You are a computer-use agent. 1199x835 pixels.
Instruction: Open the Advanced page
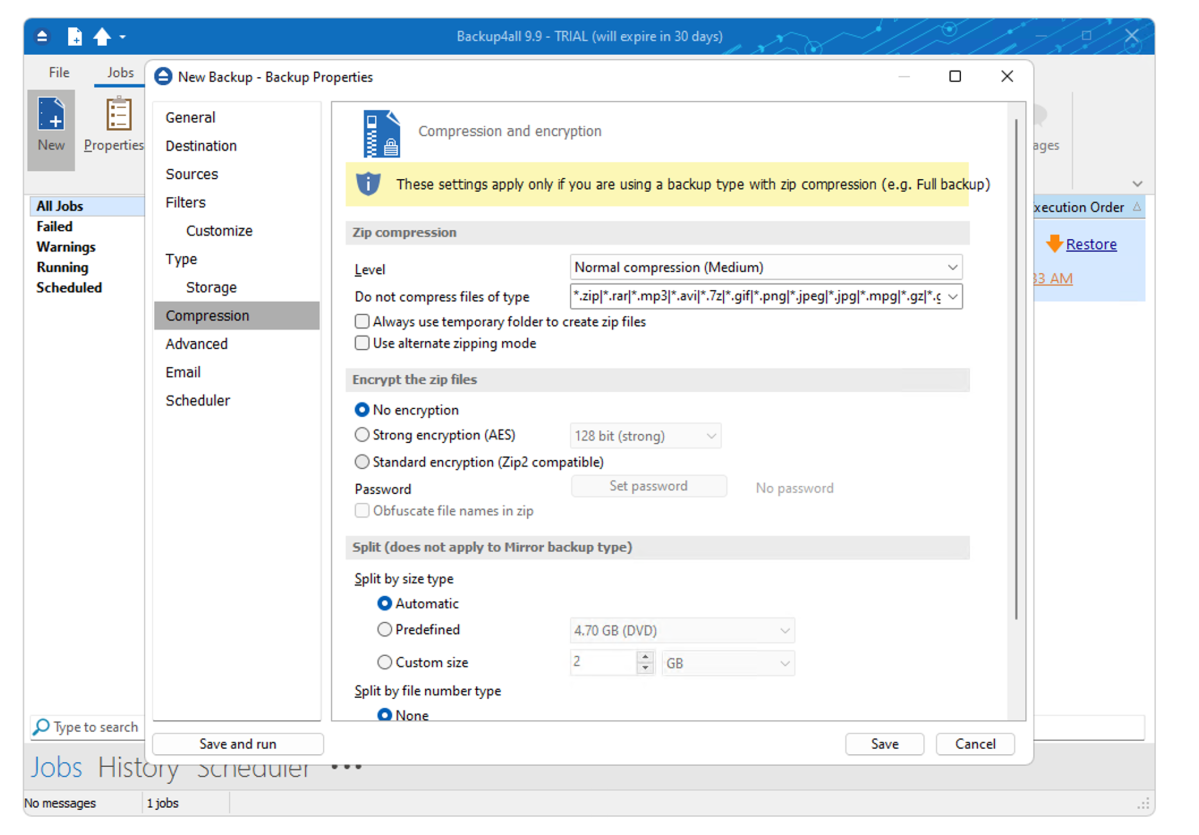[197, 343]
